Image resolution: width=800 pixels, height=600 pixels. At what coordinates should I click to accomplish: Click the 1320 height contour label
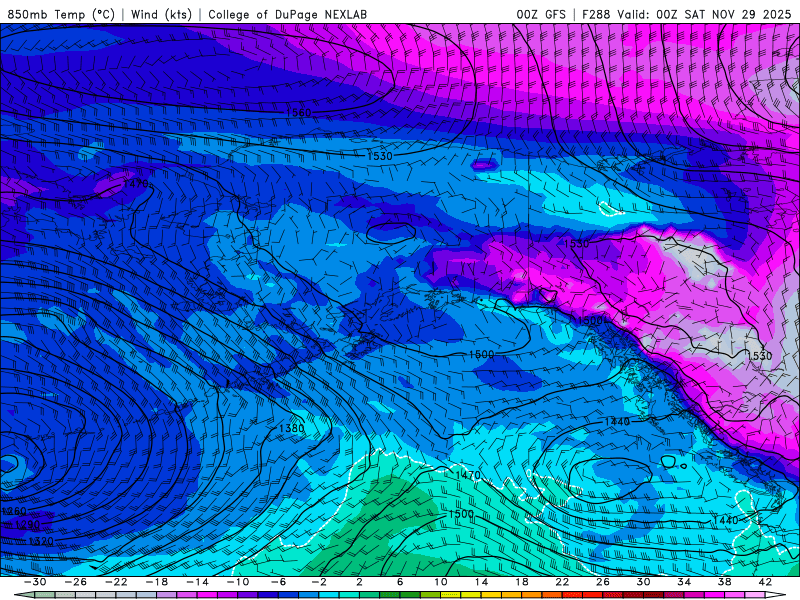pos(41,541)
